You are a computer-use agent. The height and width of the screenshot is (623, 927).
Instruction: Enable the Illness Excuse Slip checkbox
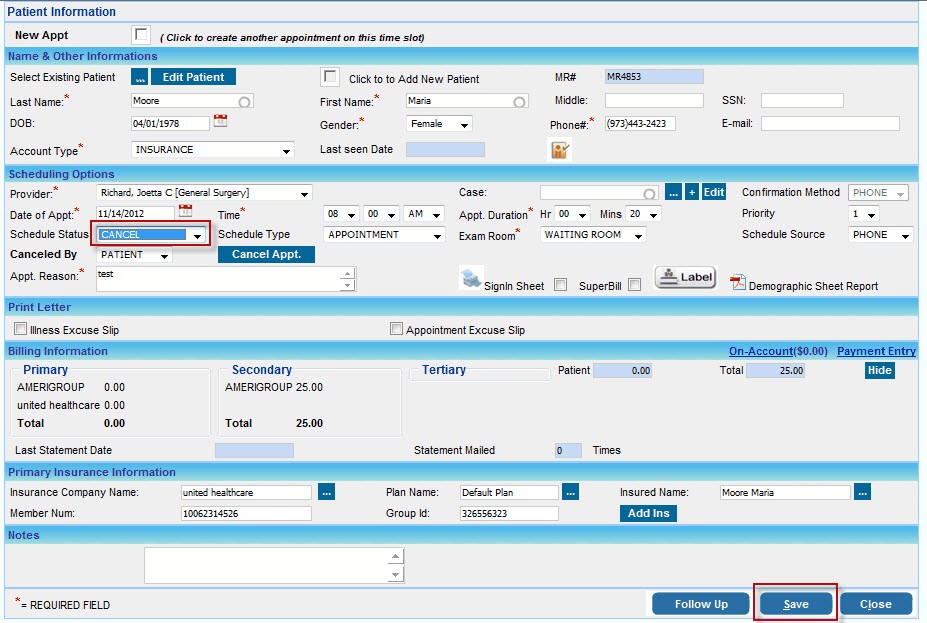coord(21,329)
